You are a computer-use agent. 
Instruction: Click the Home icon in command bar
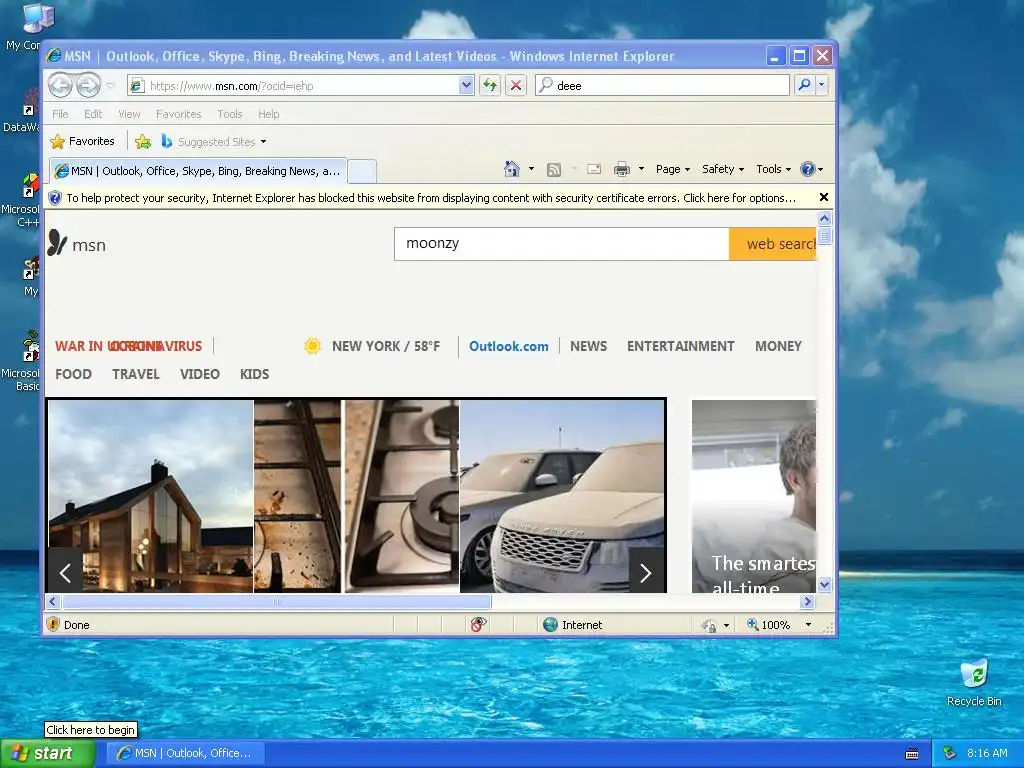coord(512,169)
